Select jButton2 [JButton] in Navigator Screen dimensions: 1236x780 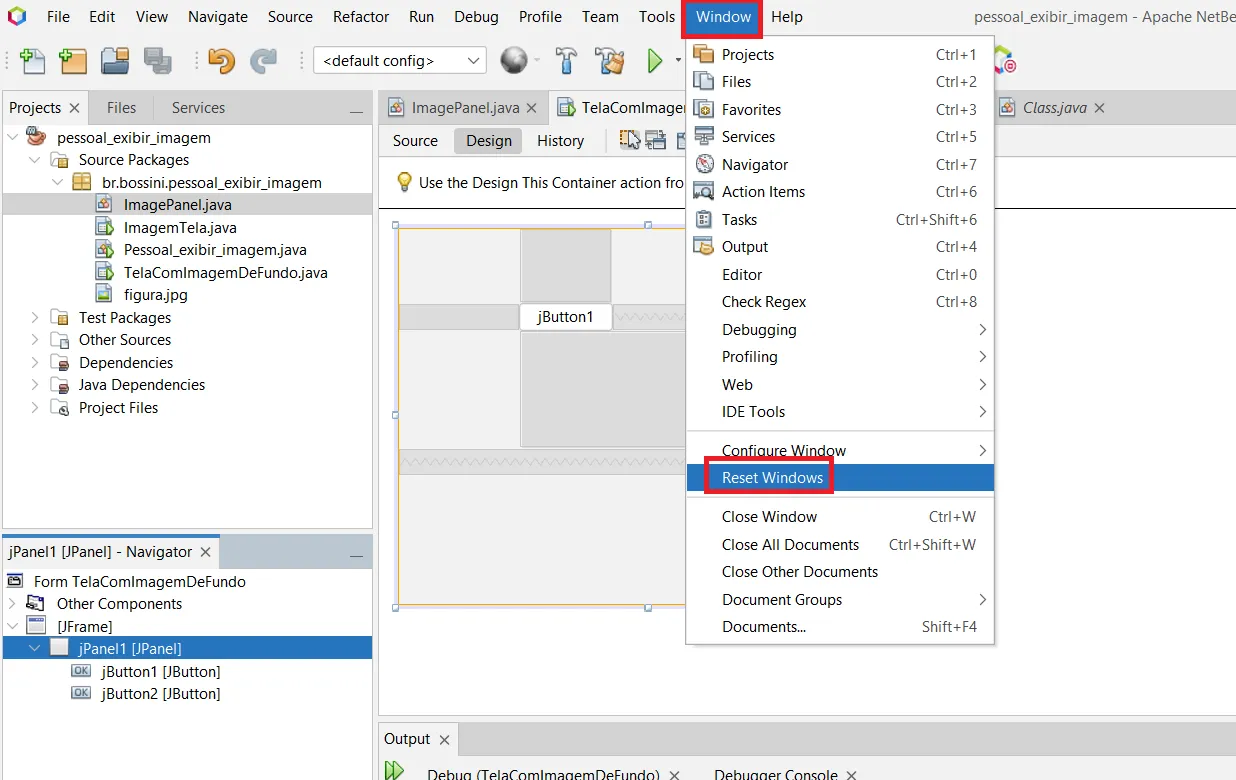(160, 693)
